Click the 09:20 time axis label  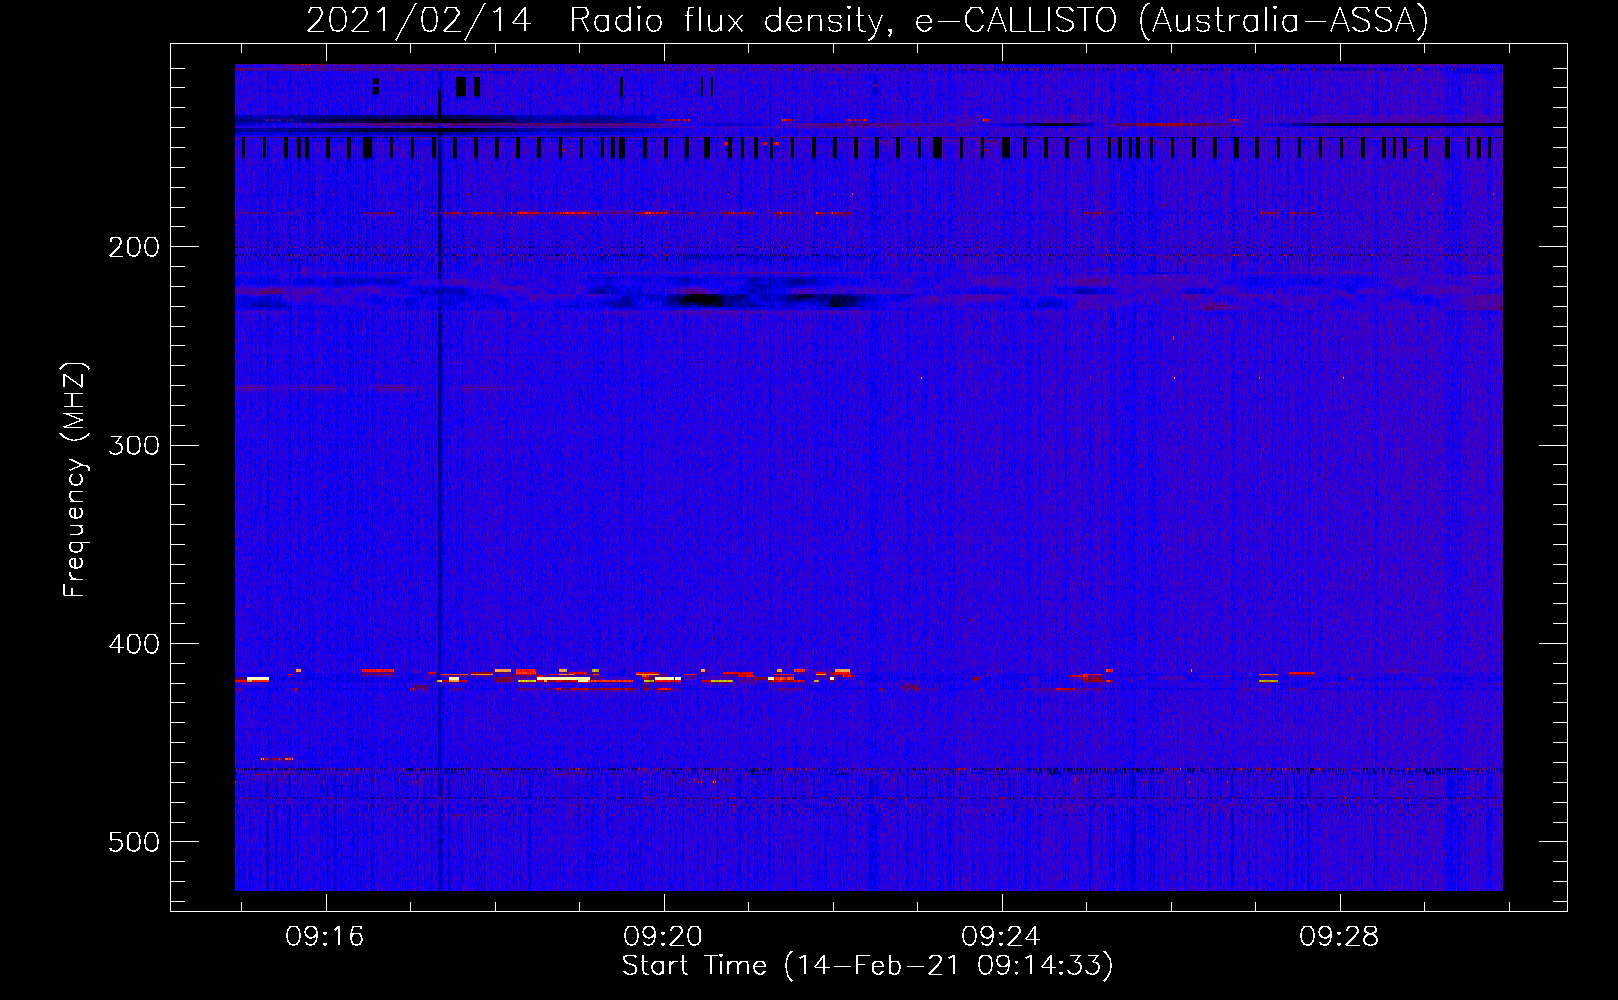coord(663,937)
